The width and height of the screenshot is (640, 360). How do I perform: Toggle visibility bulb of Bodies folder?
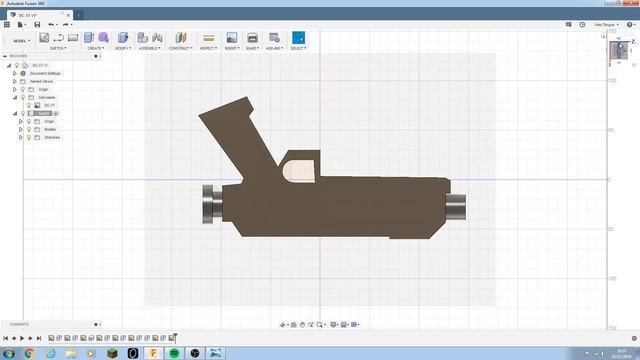tap(29, 129)
